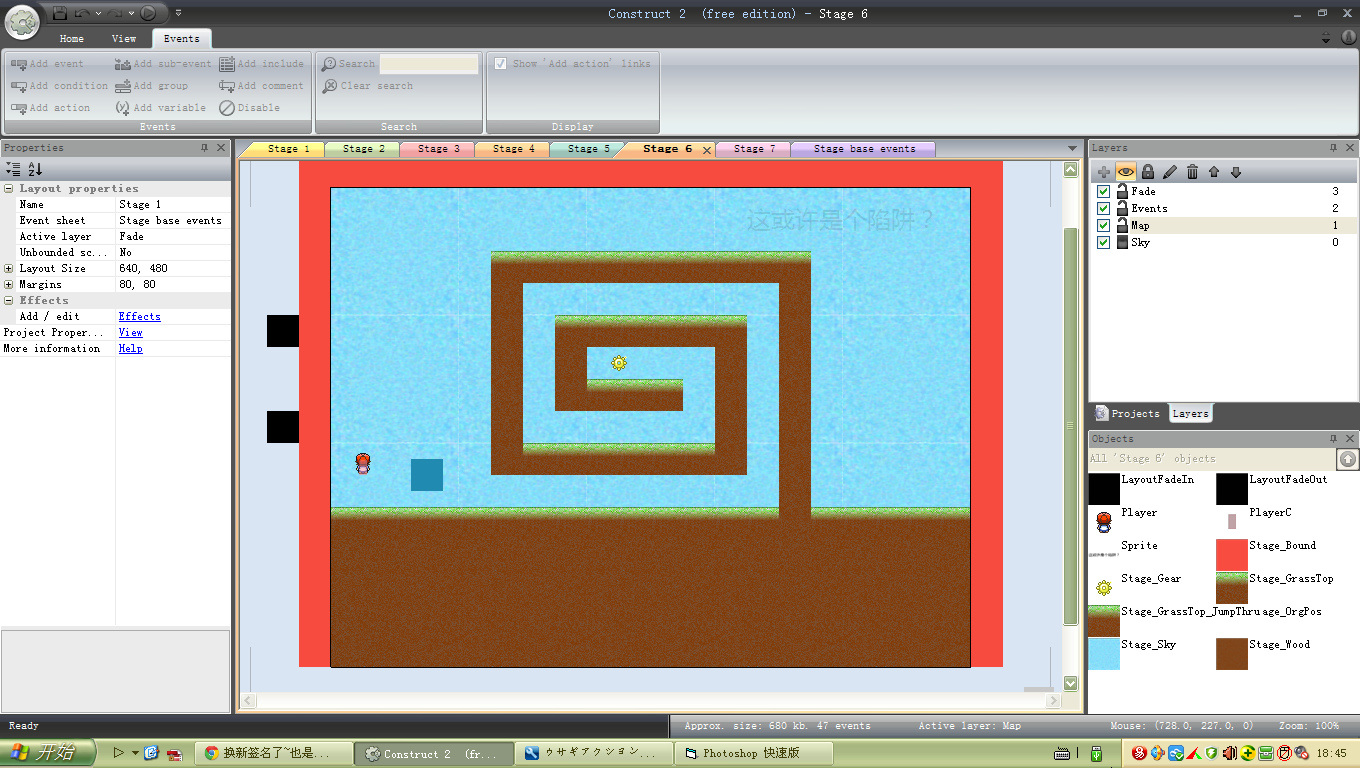Expand the Margins property

[x=9, y=284]
